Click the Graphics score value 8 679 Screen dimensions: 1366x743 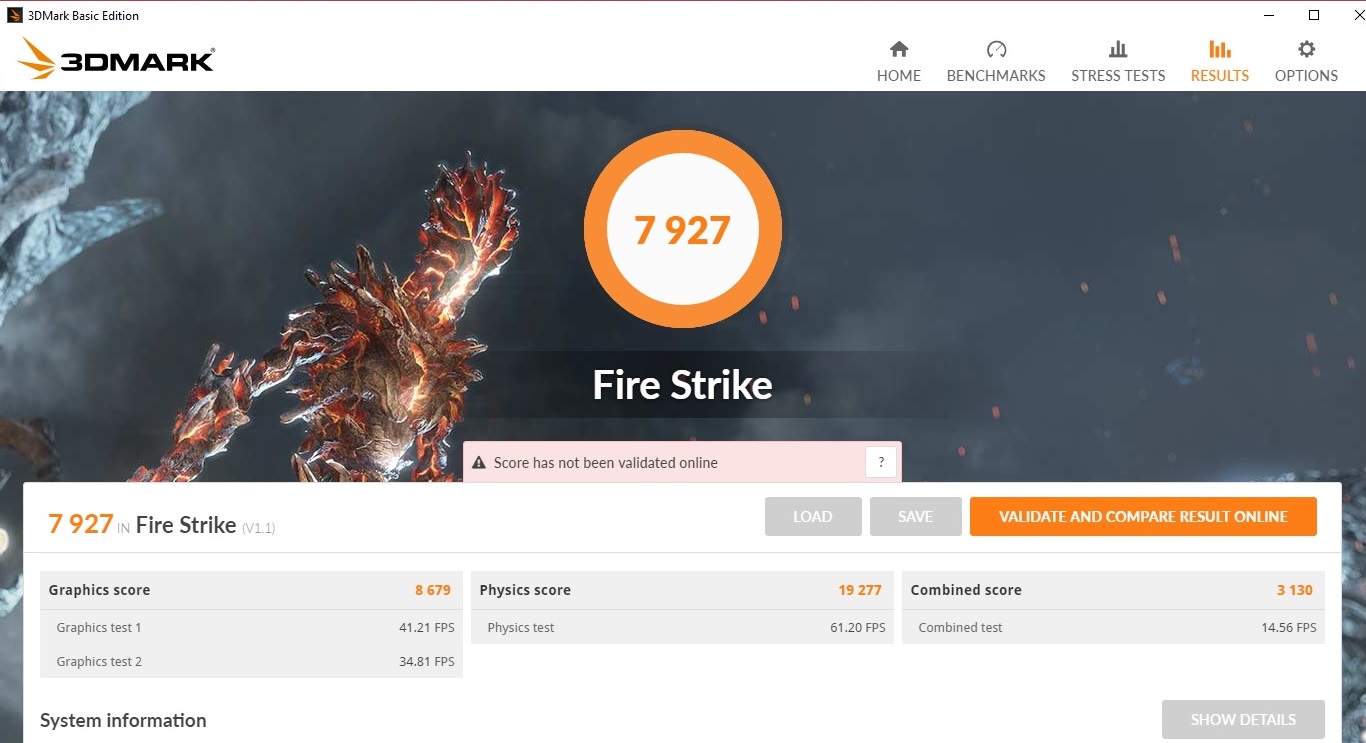point(433,590)
